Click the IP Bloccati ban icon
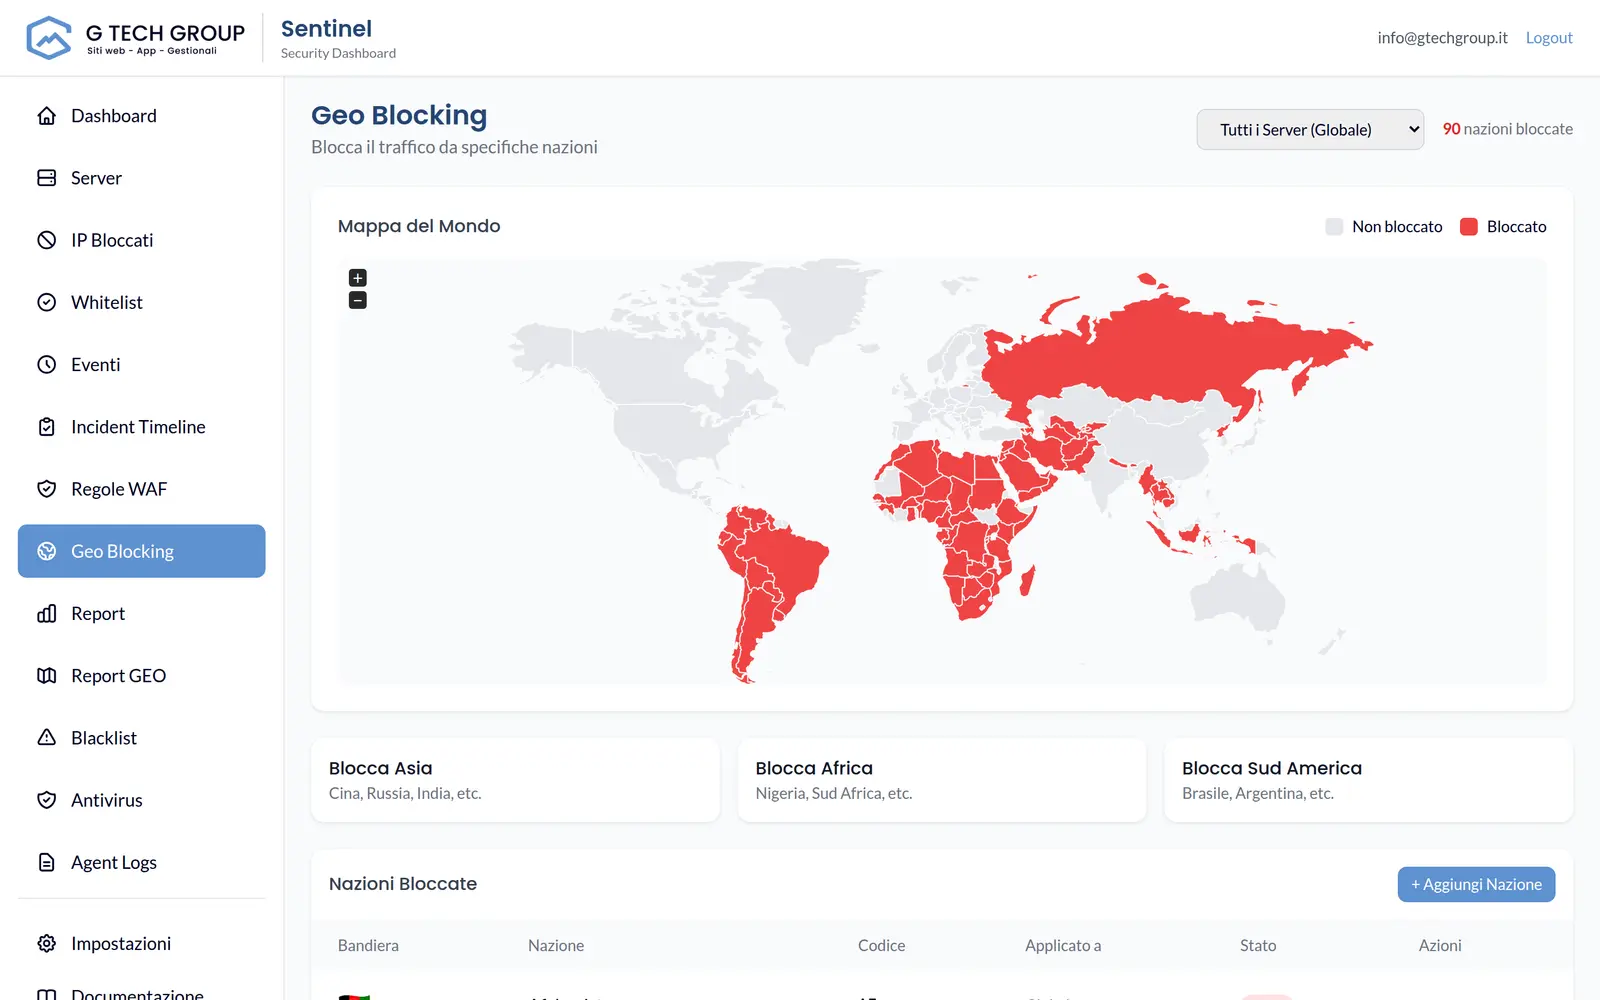 [x=47, y=240]
